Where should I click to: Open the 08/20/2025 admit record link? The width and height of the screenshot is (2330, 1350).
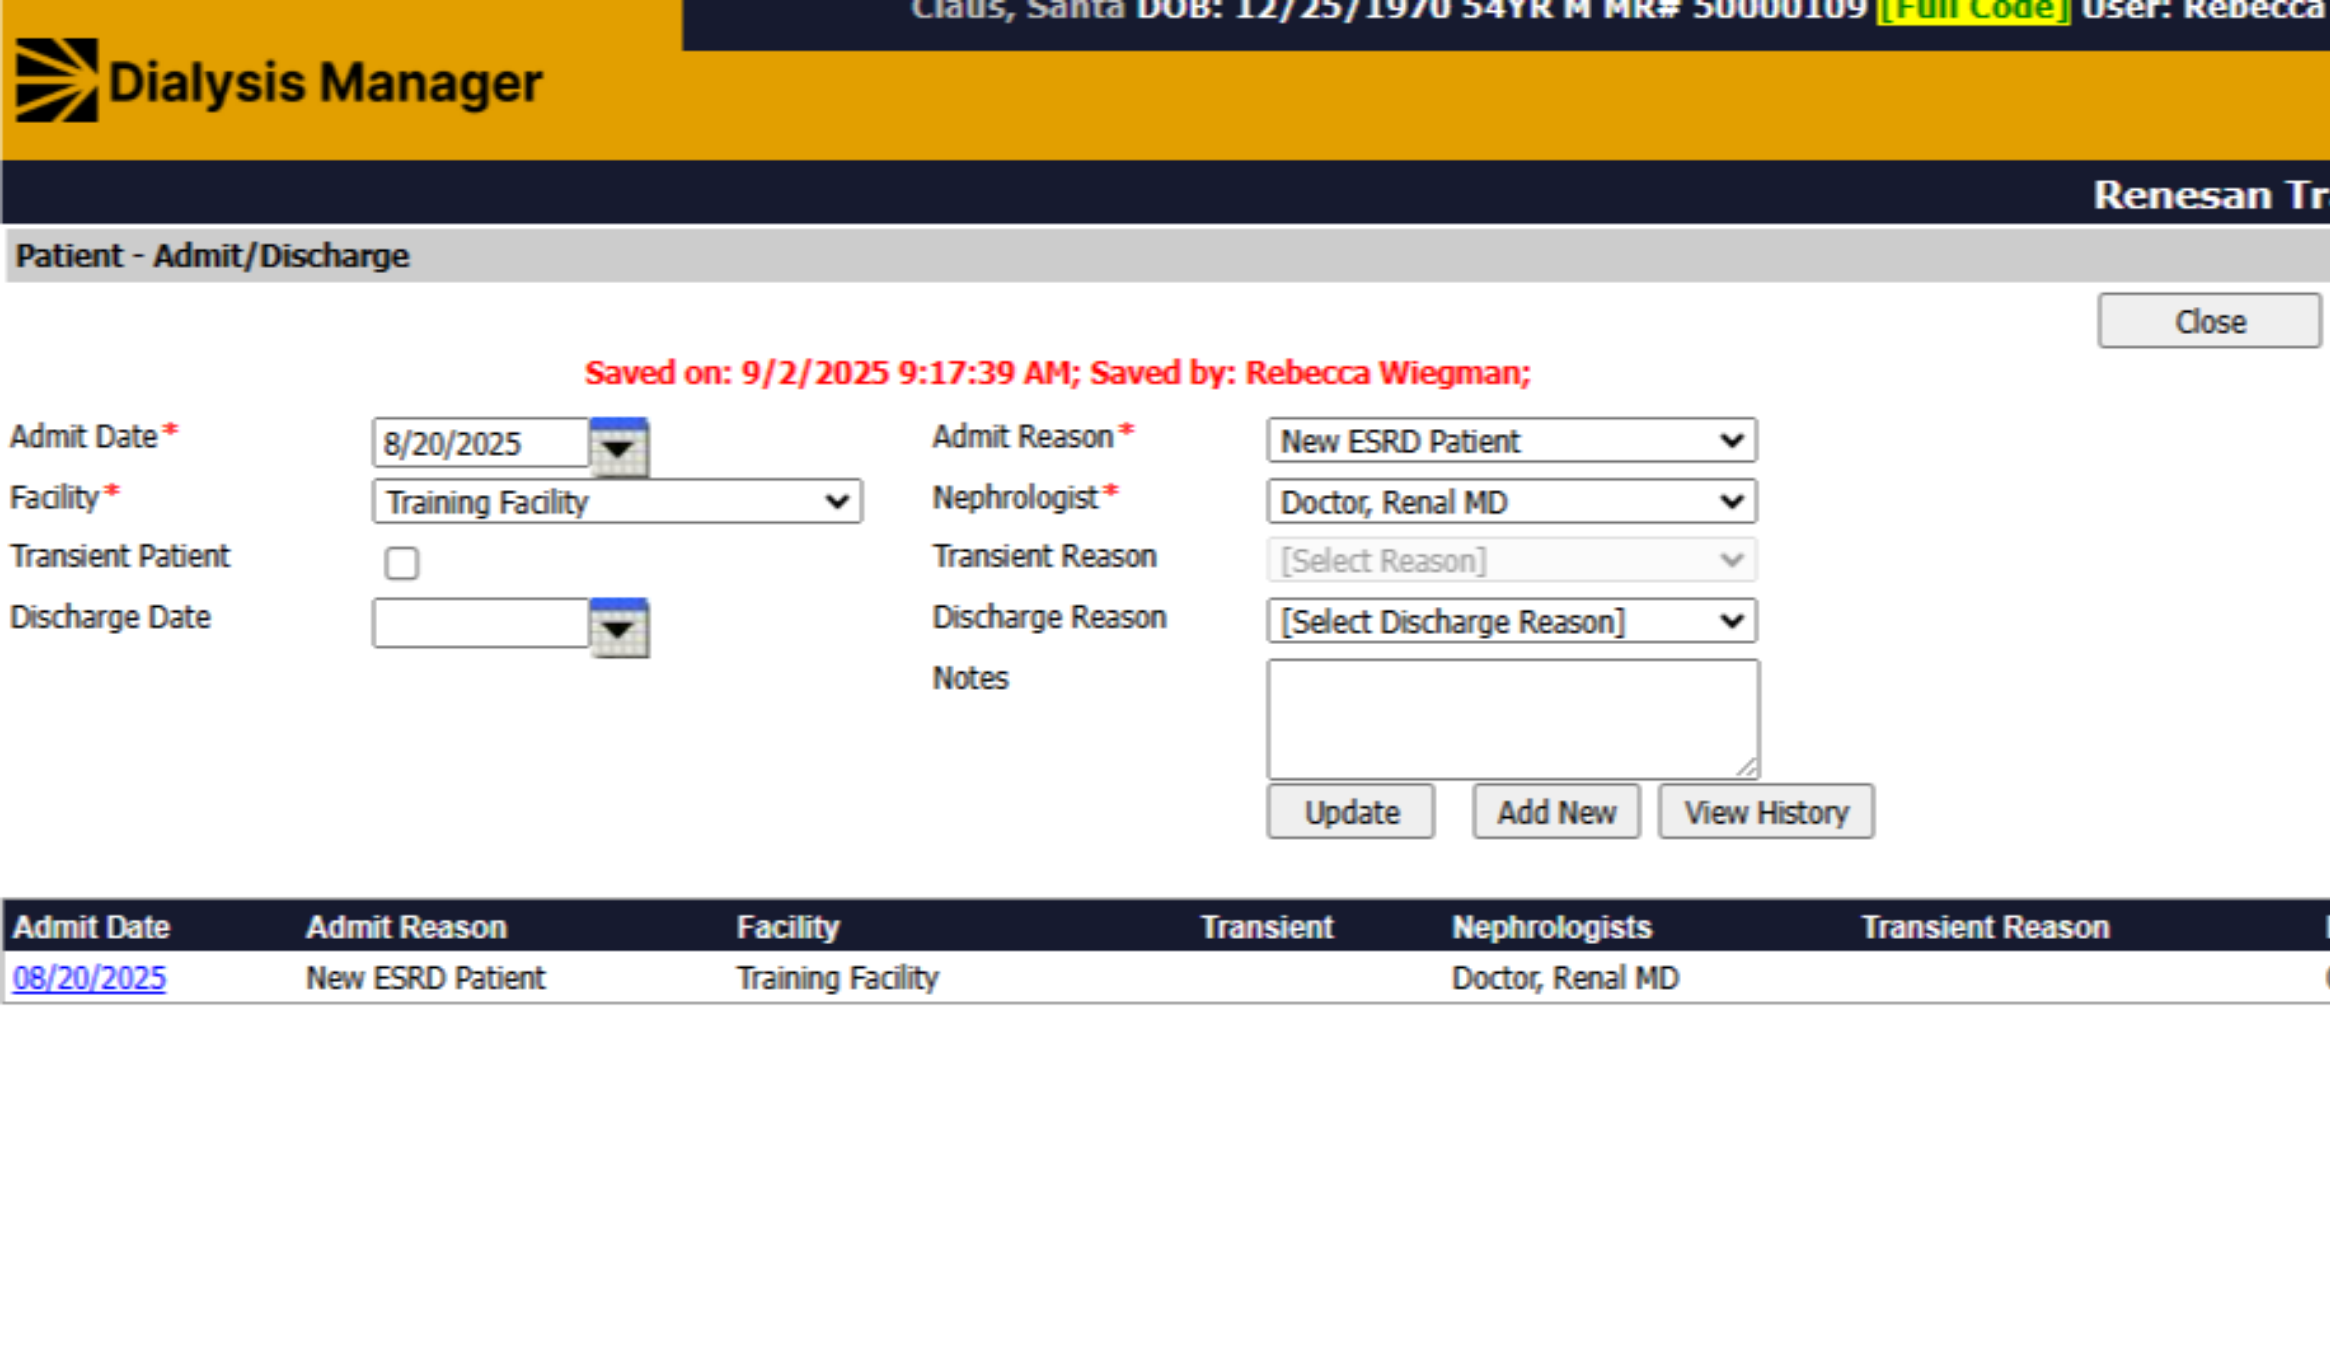(x=89, y=978)
